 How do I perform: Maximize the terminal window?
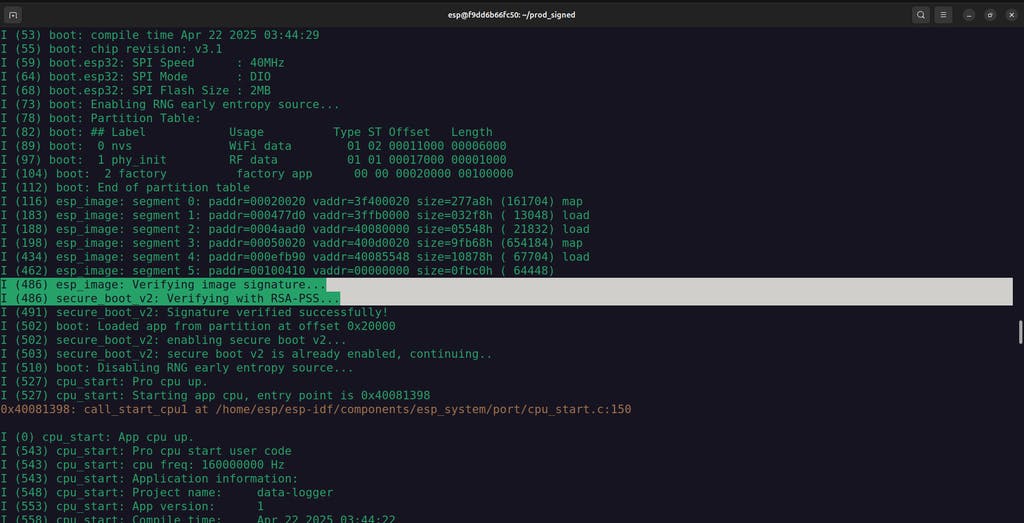(x=990, y=14)
